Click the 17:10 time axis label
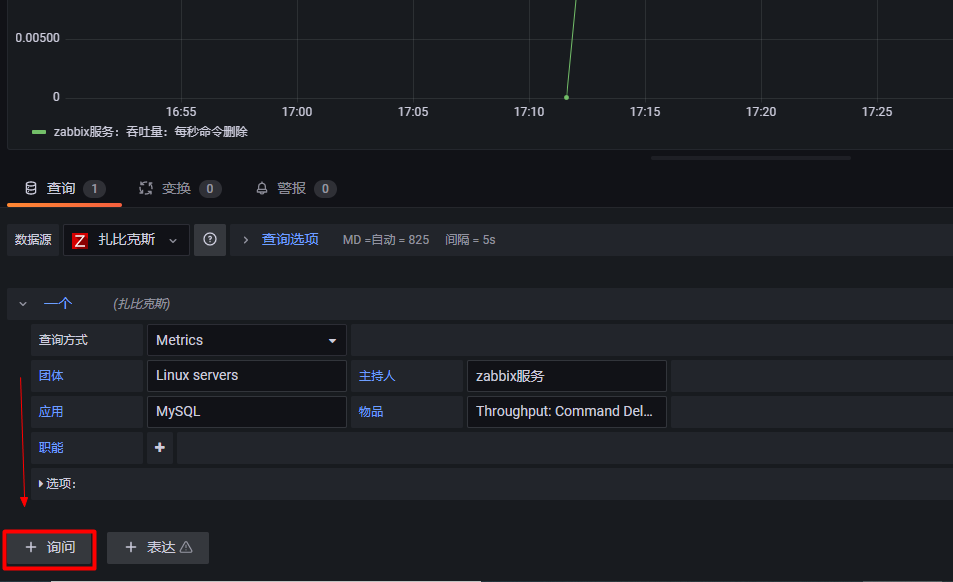 click(529, 112)
